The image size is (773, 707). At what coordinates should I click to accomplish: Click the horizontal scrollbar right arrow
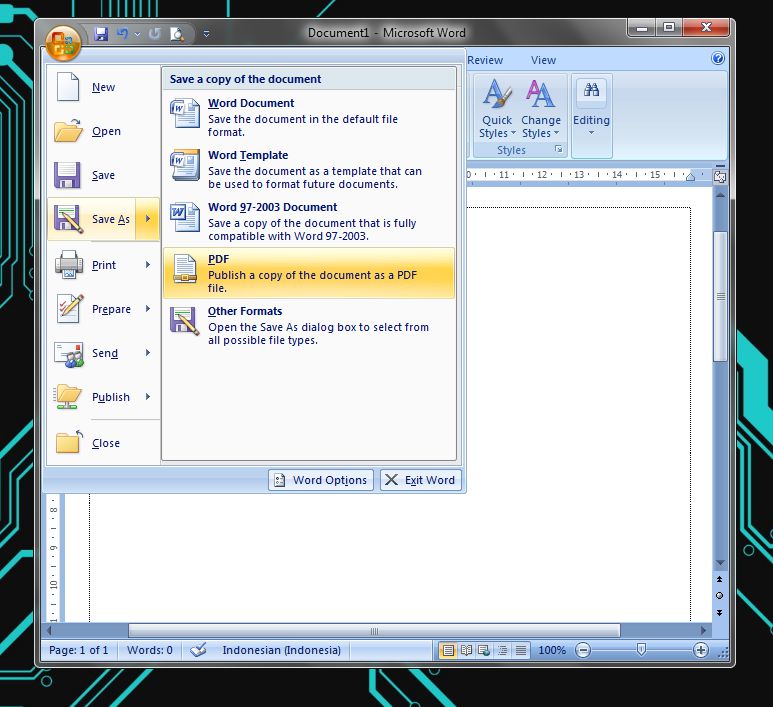pos(703,630)
